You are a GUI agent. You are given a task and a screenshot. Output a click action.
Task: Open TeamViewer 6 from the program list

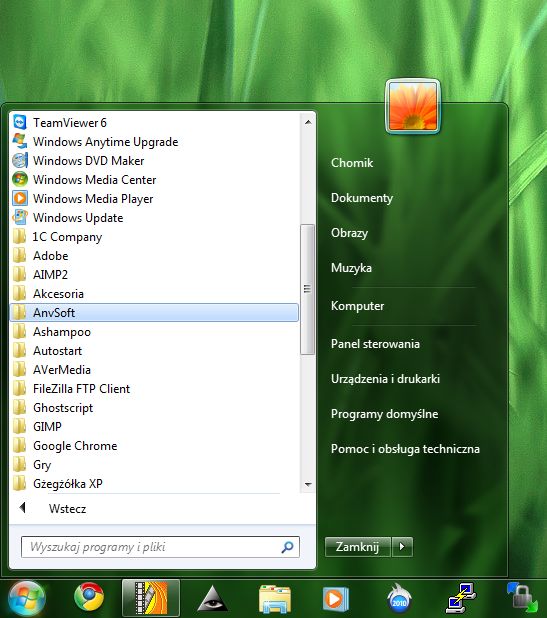click(x=154, y=123)
